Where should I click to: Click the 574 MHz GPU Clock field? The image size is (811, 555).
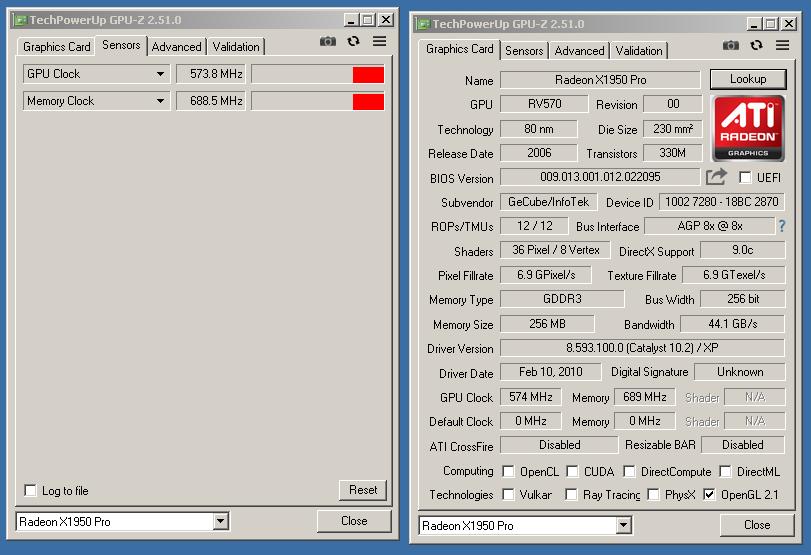[531, 397]
